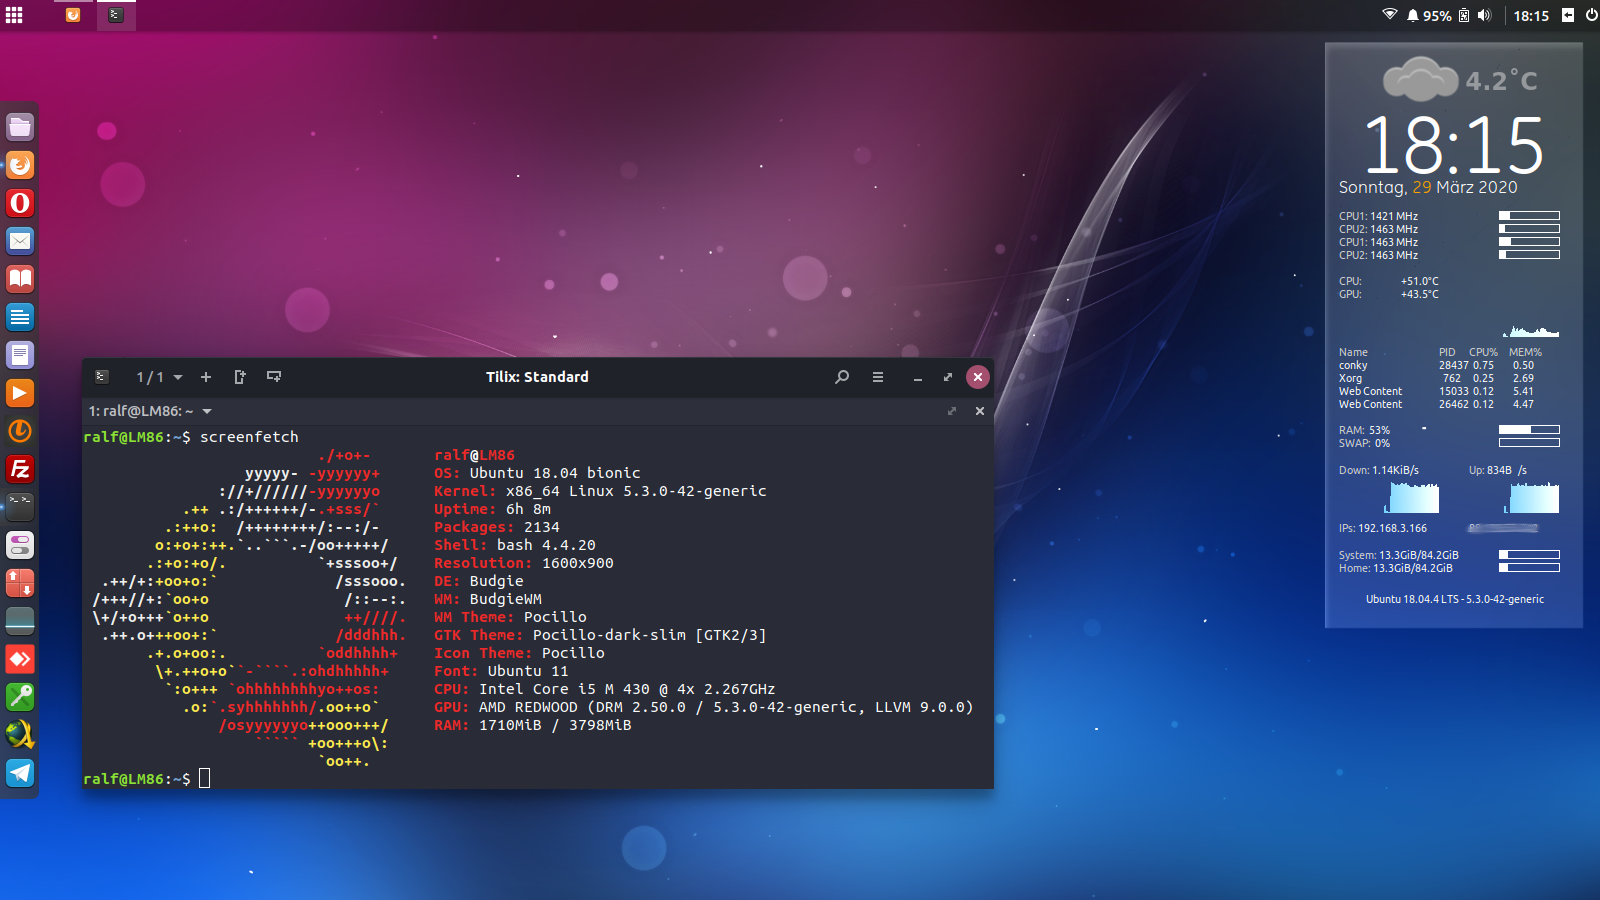This screenshot has width=1600, height=900.
Task: Click 'CPU: Intel Core i5 M 430' line
Action: (x=604, y=689)
